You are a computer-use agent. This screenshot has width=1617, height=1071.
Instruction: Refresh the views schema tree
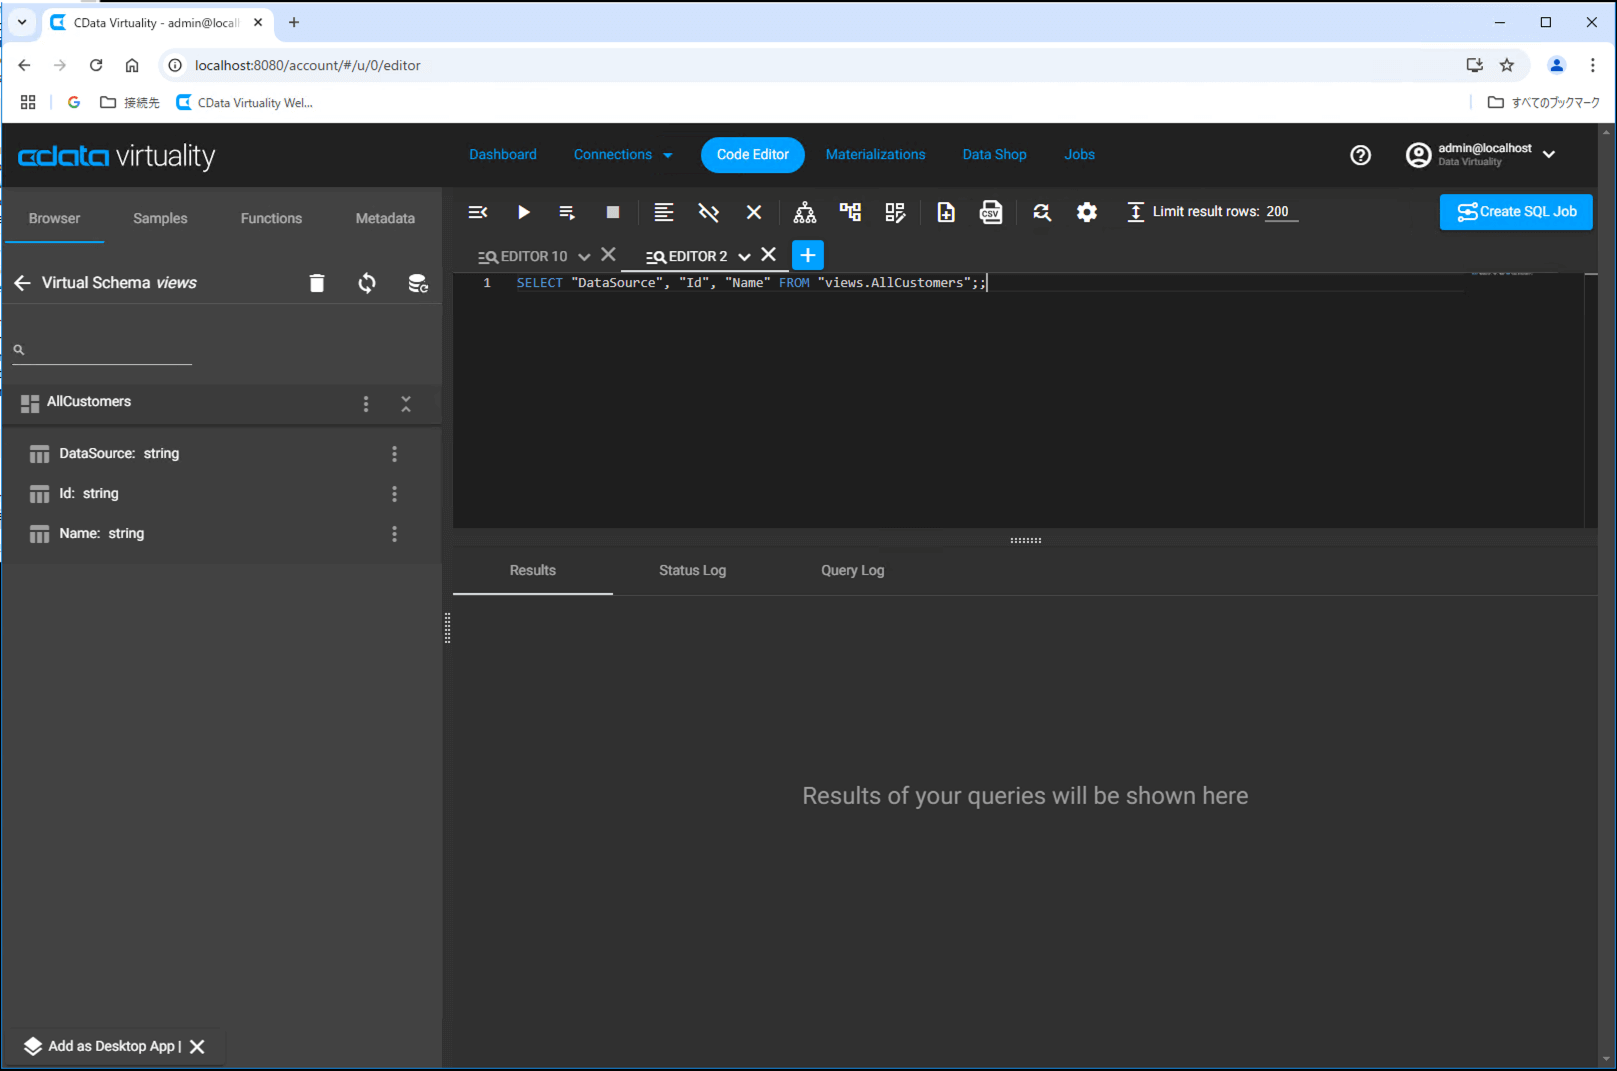pos(367,283)
